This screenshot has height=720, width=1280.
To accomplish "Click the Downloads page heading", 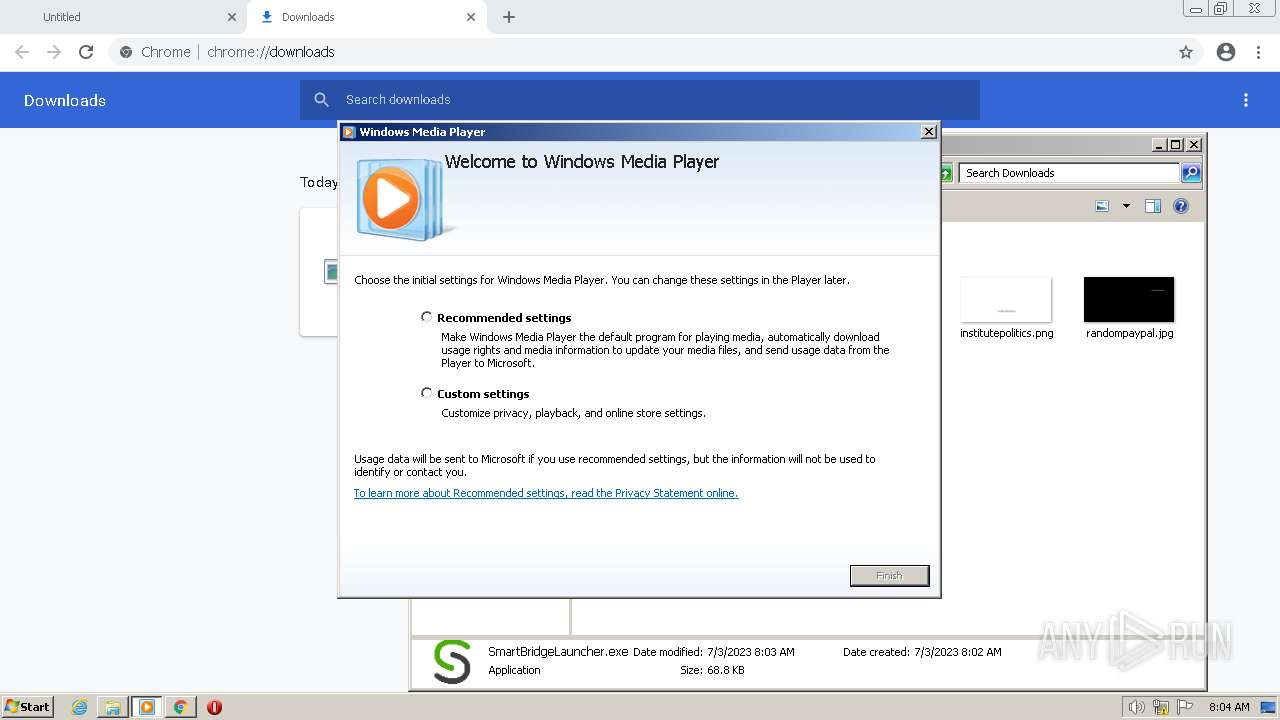I will (x=65, y=100).
